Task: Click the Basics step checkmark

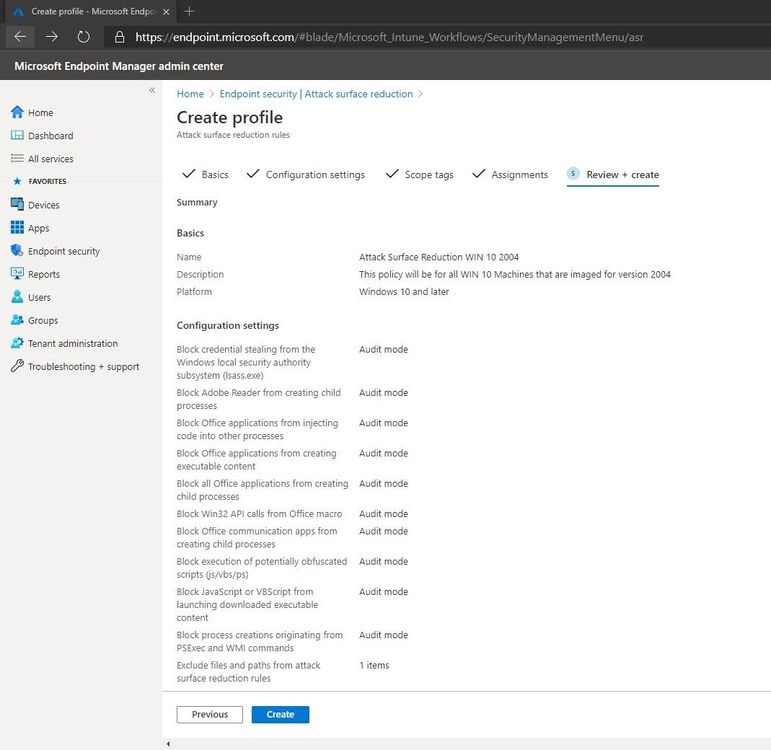Action: coord(189,174)
